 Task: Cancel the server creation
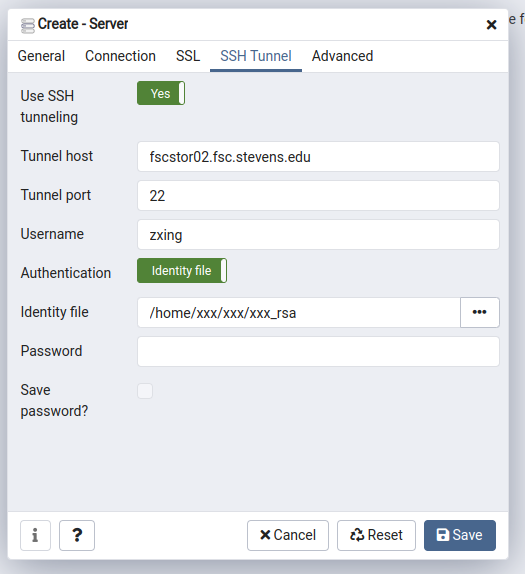coord(288,535)
